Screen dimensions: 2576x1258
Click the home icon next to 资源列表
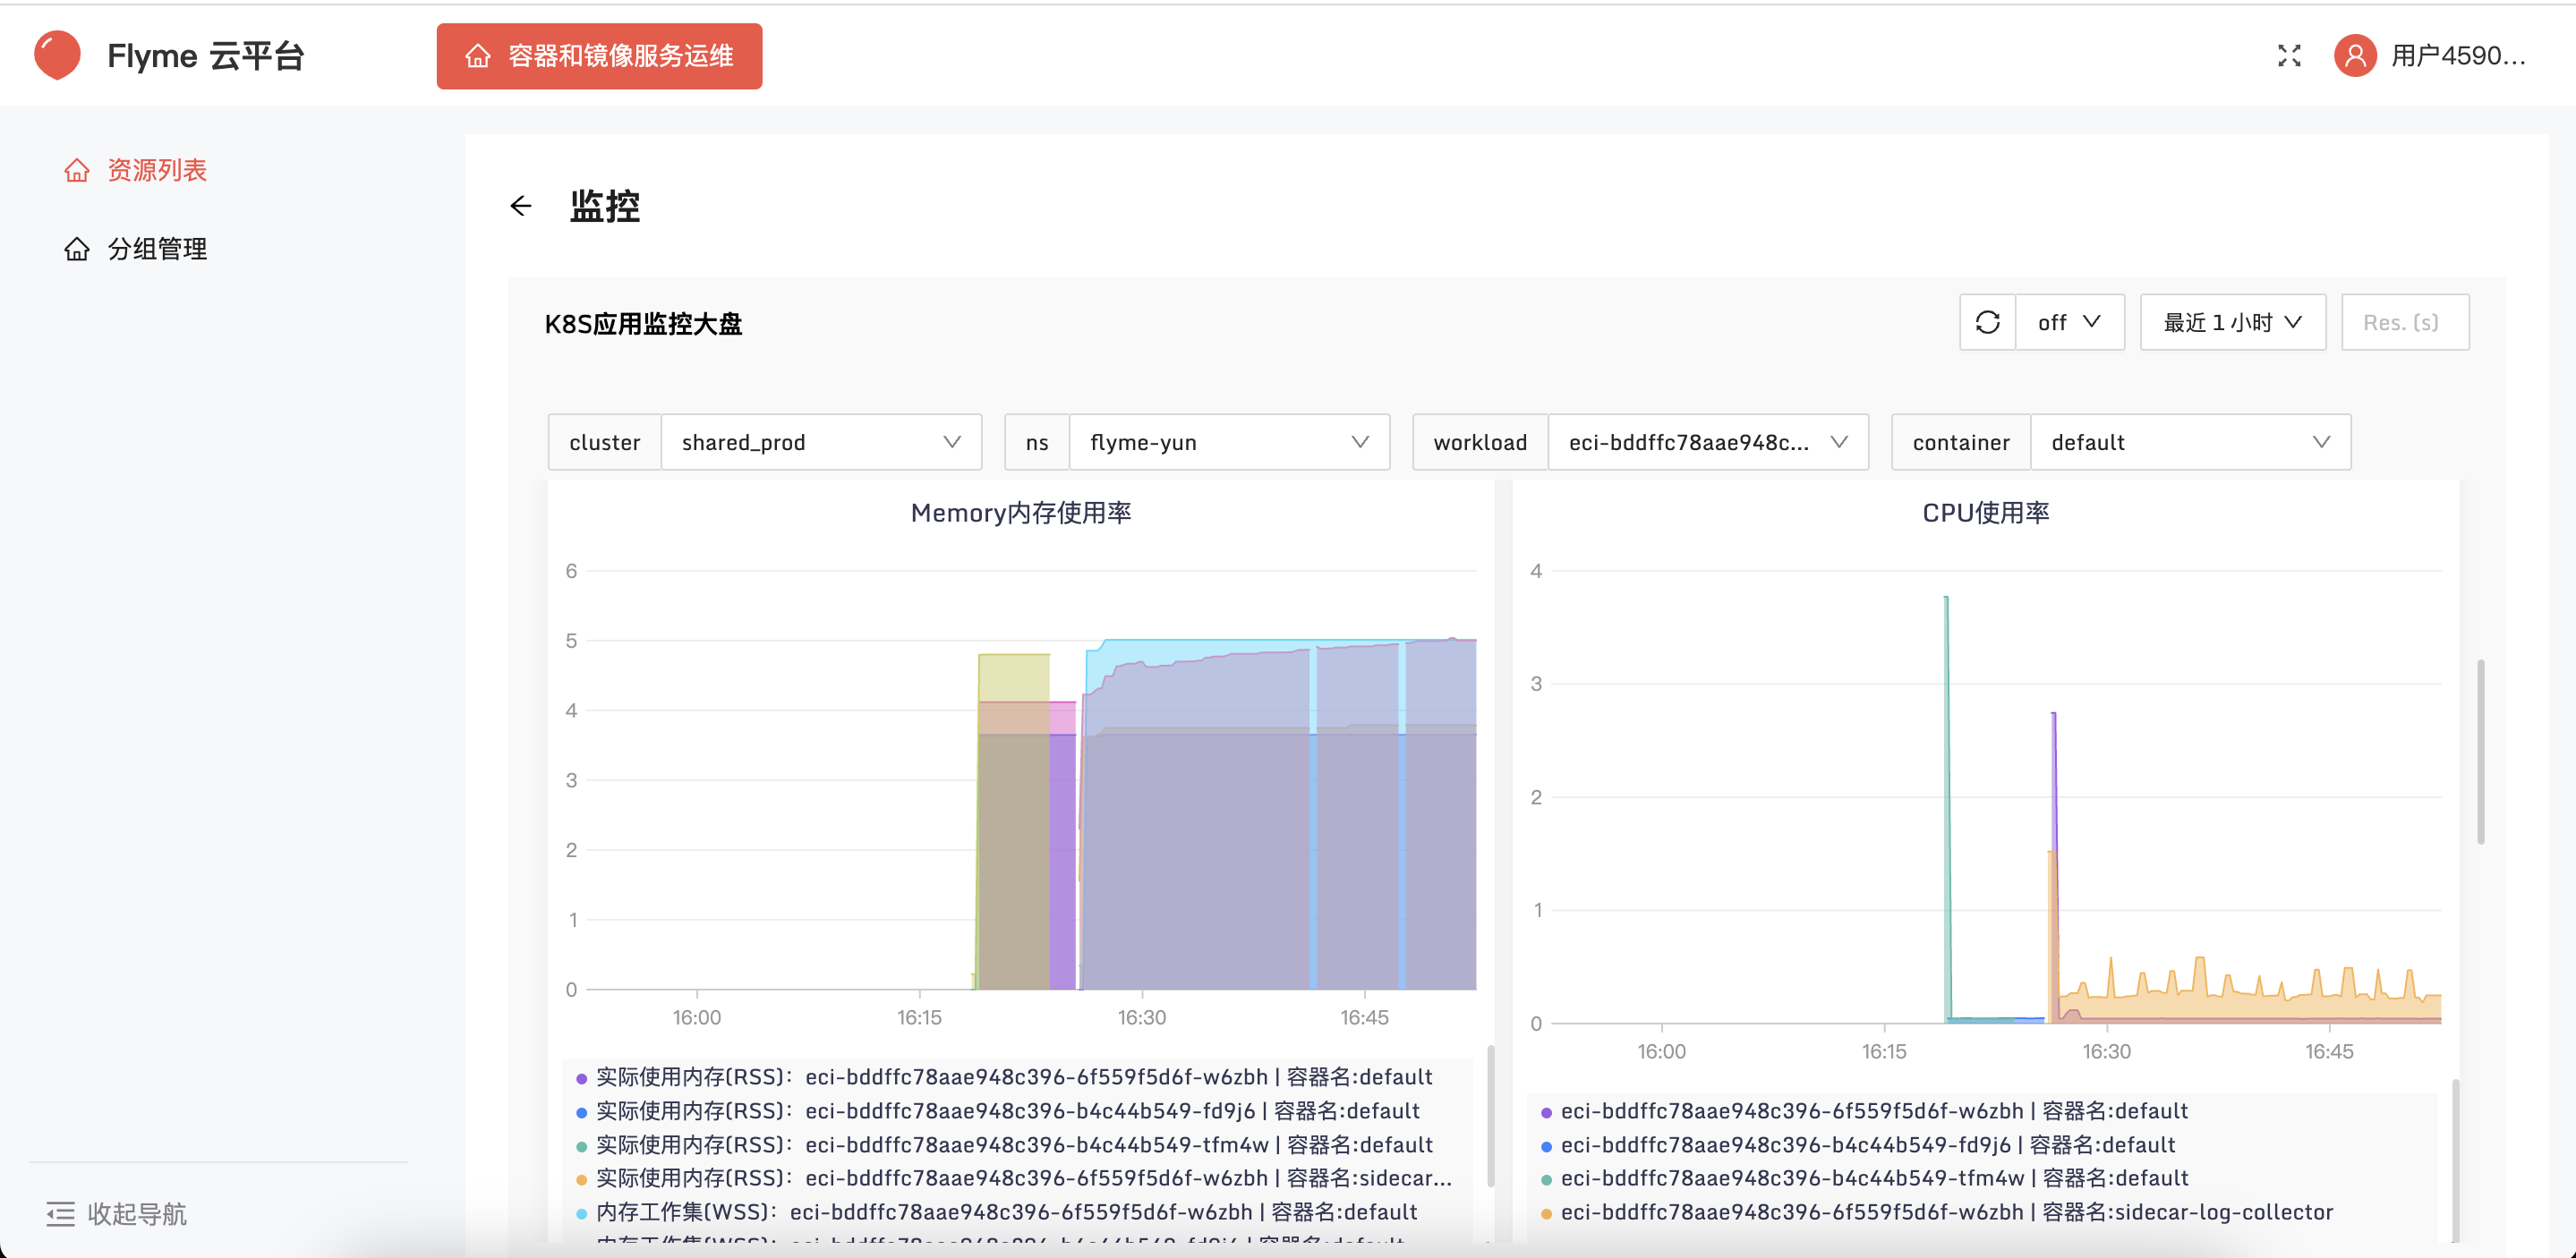click(x=77, y=171)
